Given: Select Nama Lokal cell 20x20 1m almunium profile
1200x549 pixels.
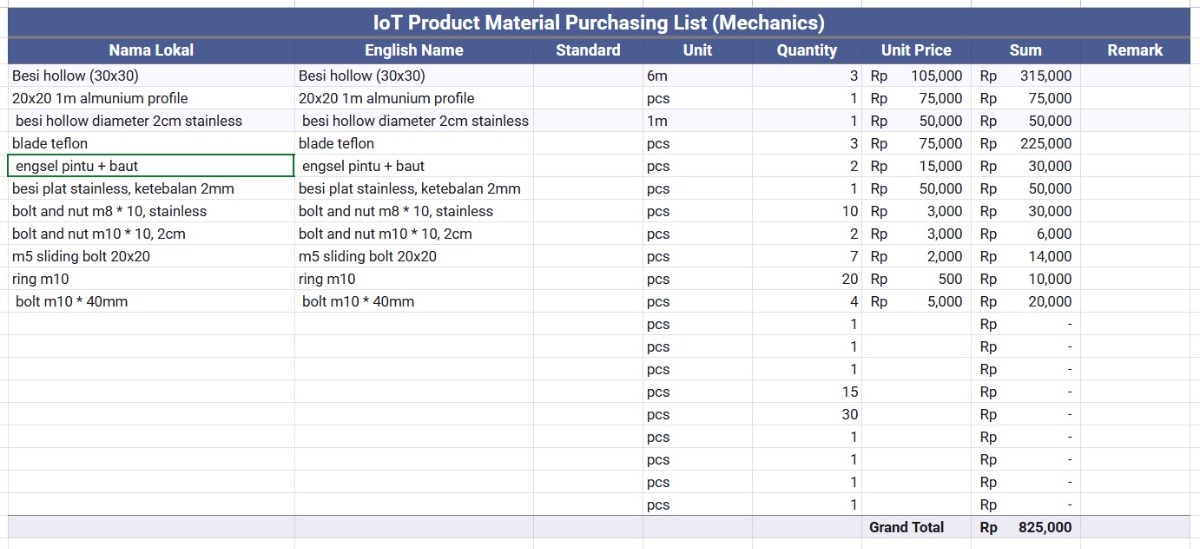Looking at the screenshot, I should click(x=151, y=98).
